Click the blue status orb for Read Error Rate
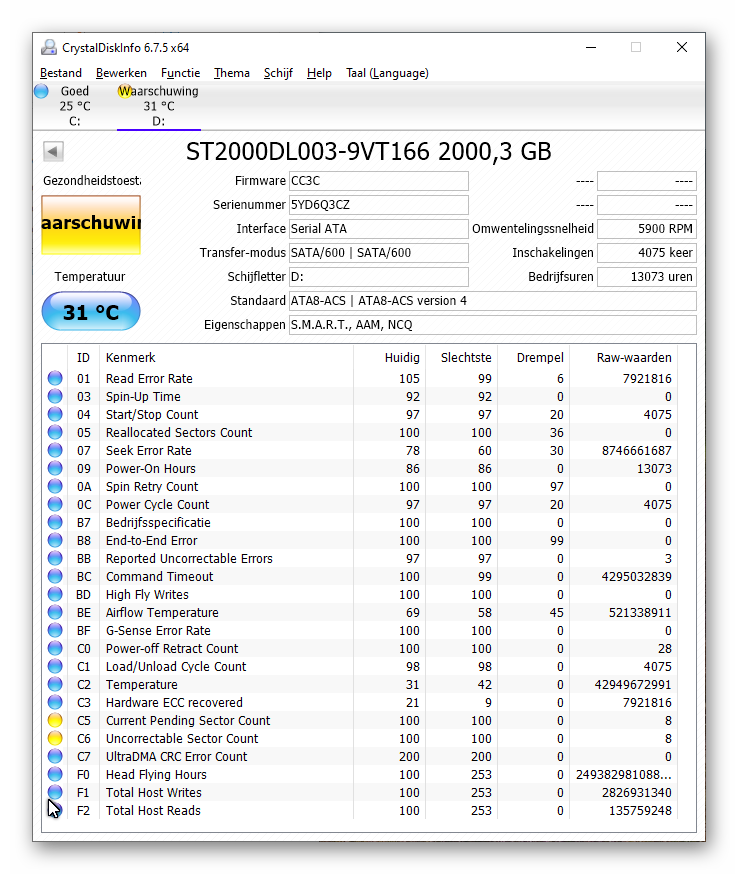This screenshot has height=874, width=738. point(55,379)
